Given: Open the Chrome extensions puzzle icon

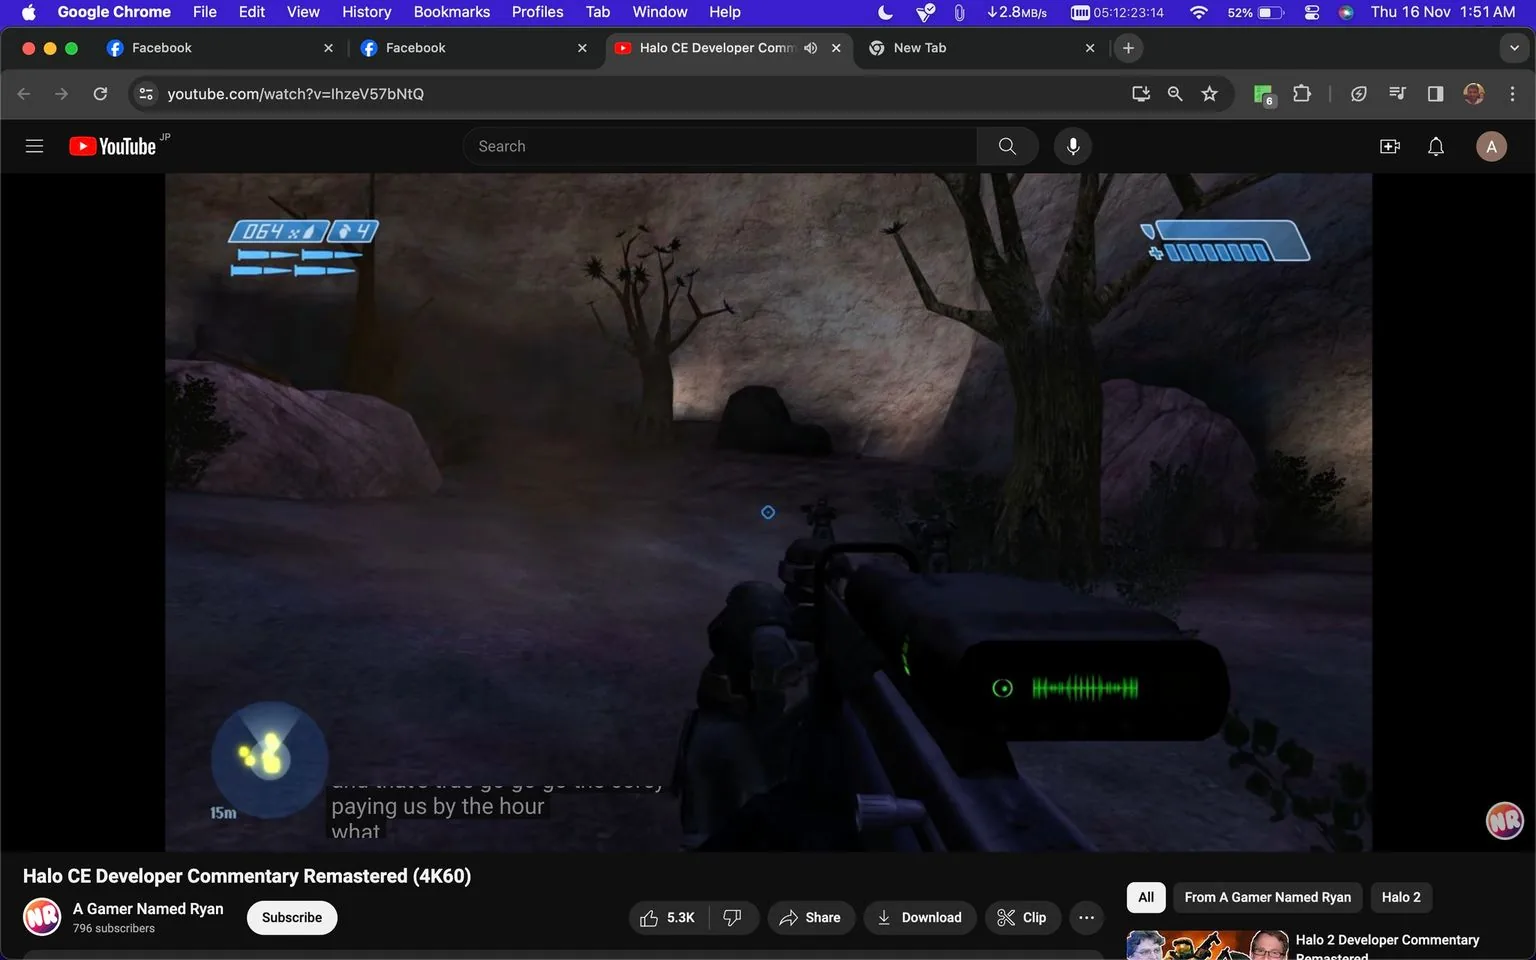Looking at the screenshot, I should [1301, 93].
